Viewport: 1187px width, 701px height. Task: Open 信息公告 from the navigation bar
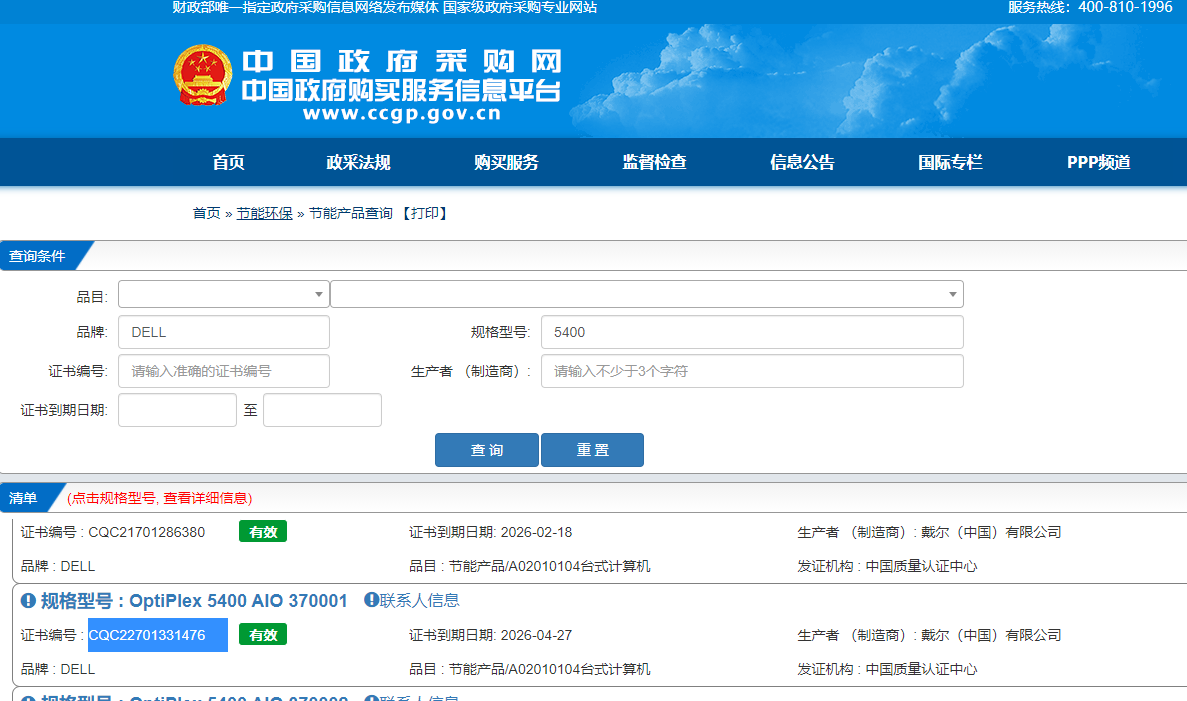pyautogui.click(x=802, y=162)
